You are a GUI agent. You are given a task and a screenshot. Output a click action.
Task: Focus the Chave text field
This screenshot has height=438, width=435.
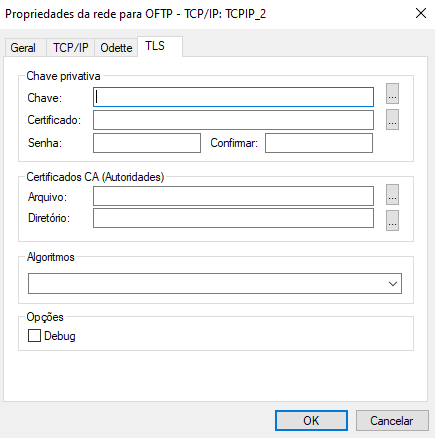pos(233,97)
